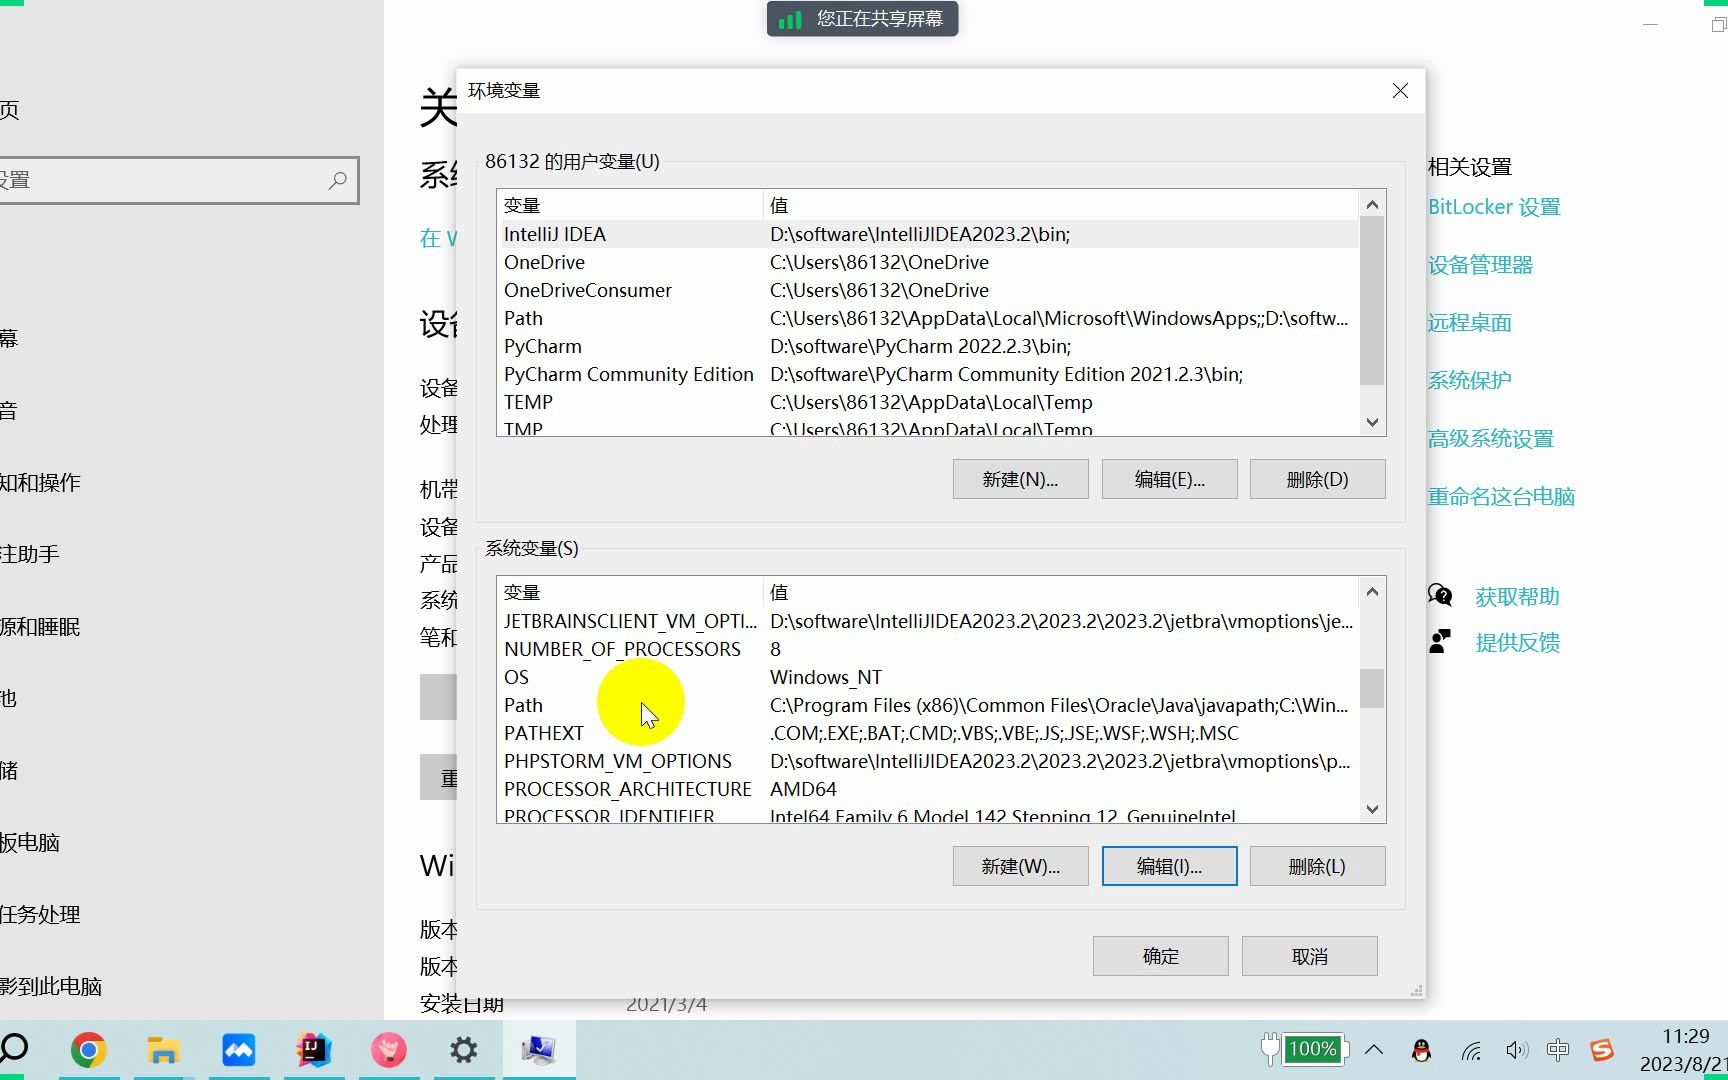This screenshot has height=1080, width=1728.
Task: Open 远程桌面 link
Action: [1469, 323]
